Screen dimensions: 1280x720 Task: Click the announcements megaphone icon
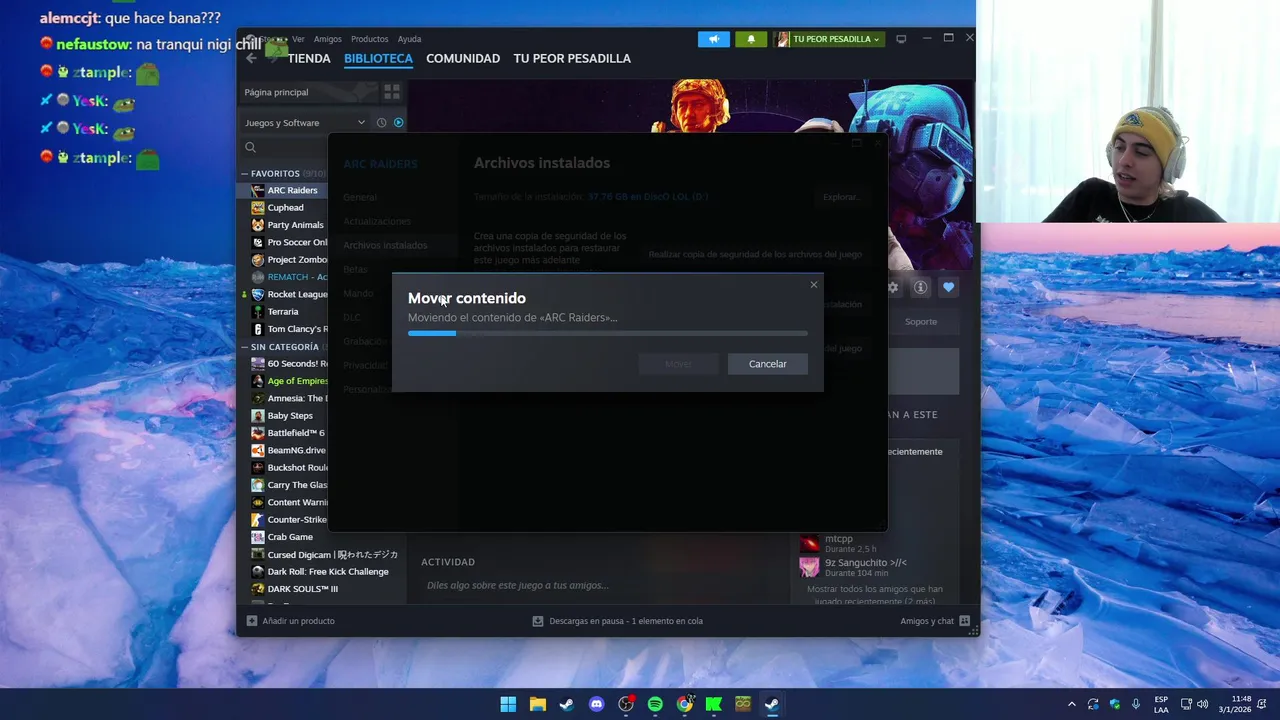pyautogui.click(x=713, y=39)
